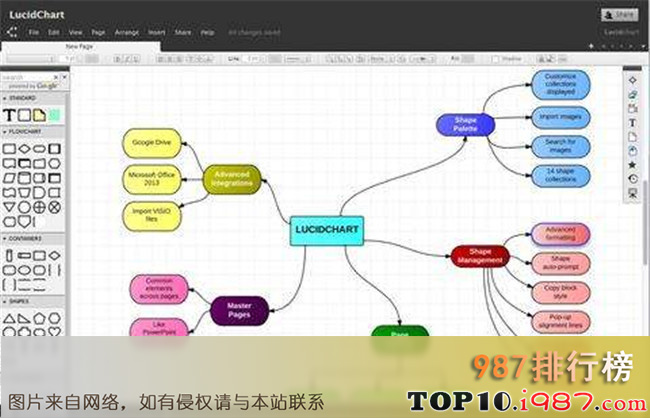Click the add page plus icon

click(592, 46)
